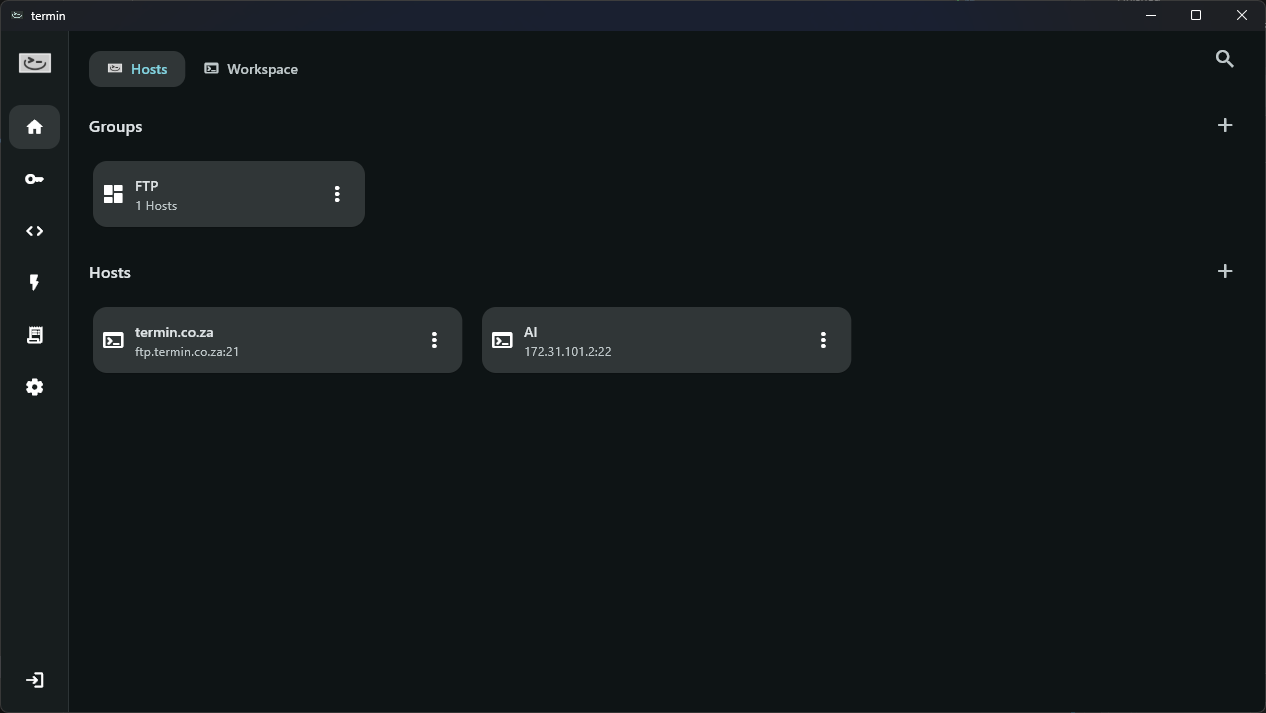
Task: Open FTP group options menu
Action: (337, 194)
